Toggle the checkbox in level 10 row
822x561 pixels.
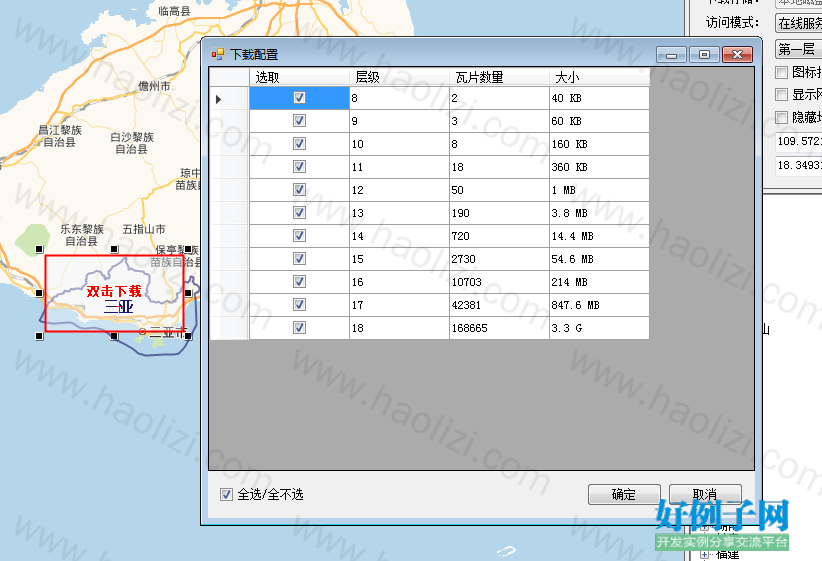pos(299,144)
